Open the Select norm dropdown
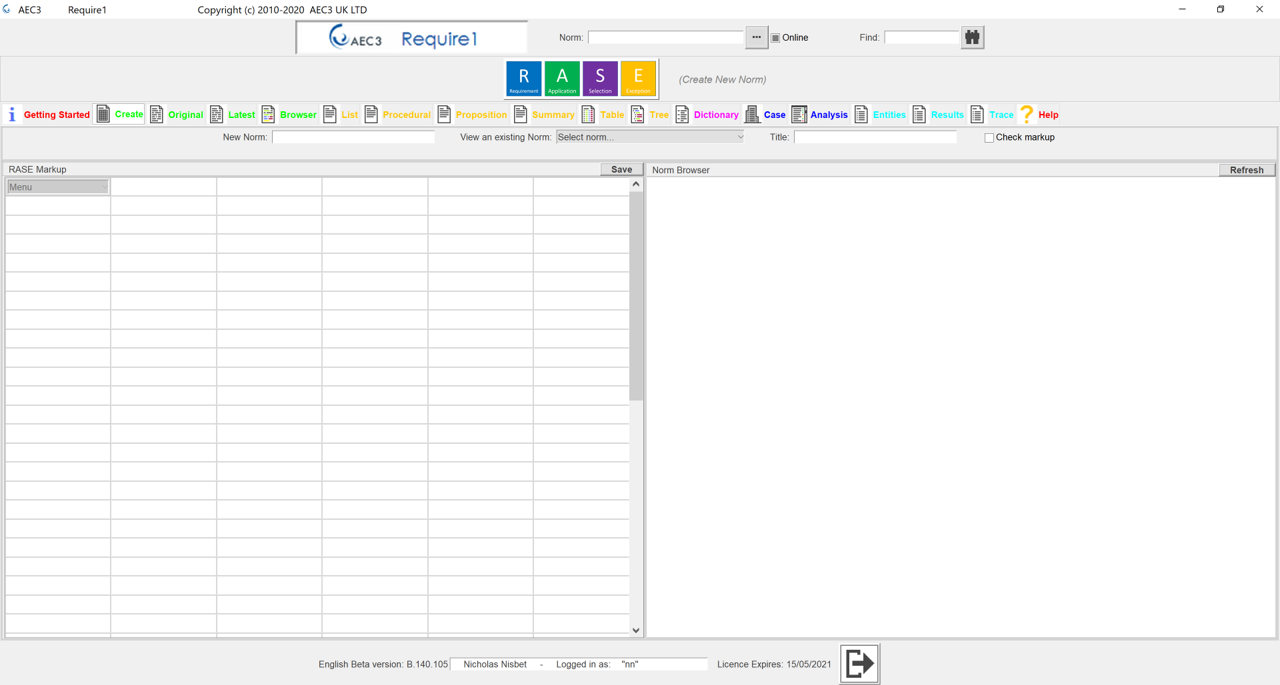This screenshot has width=1280, height=685. point(650,137)
